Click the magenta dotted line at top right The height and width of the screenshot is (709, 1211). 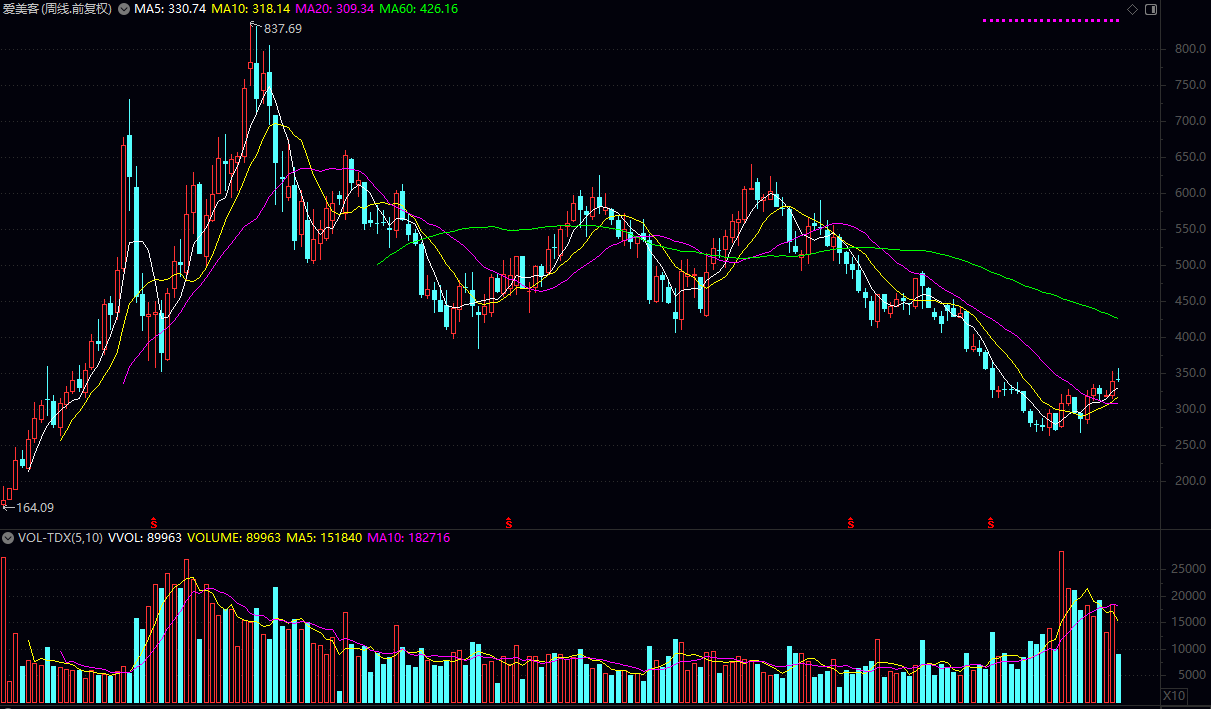pyautogui.click(x=1051, y=20)
